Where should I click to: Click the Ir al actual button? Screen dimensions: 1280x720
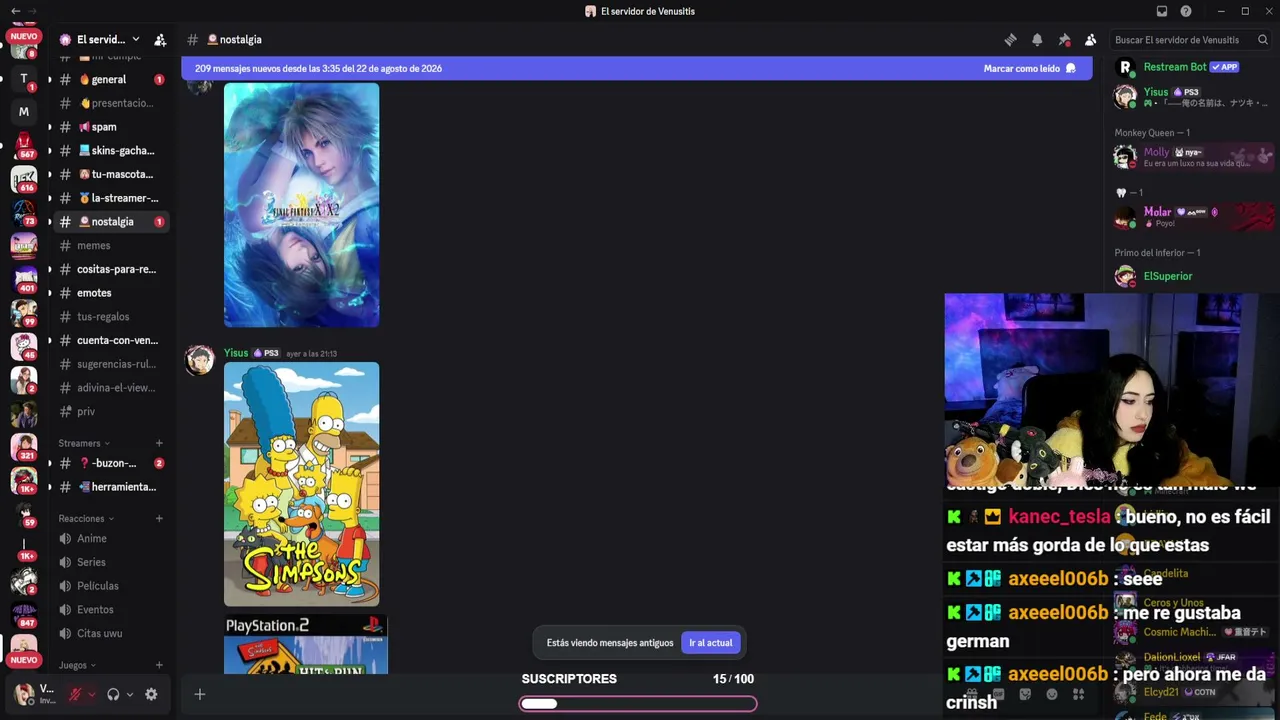point(710,643)
